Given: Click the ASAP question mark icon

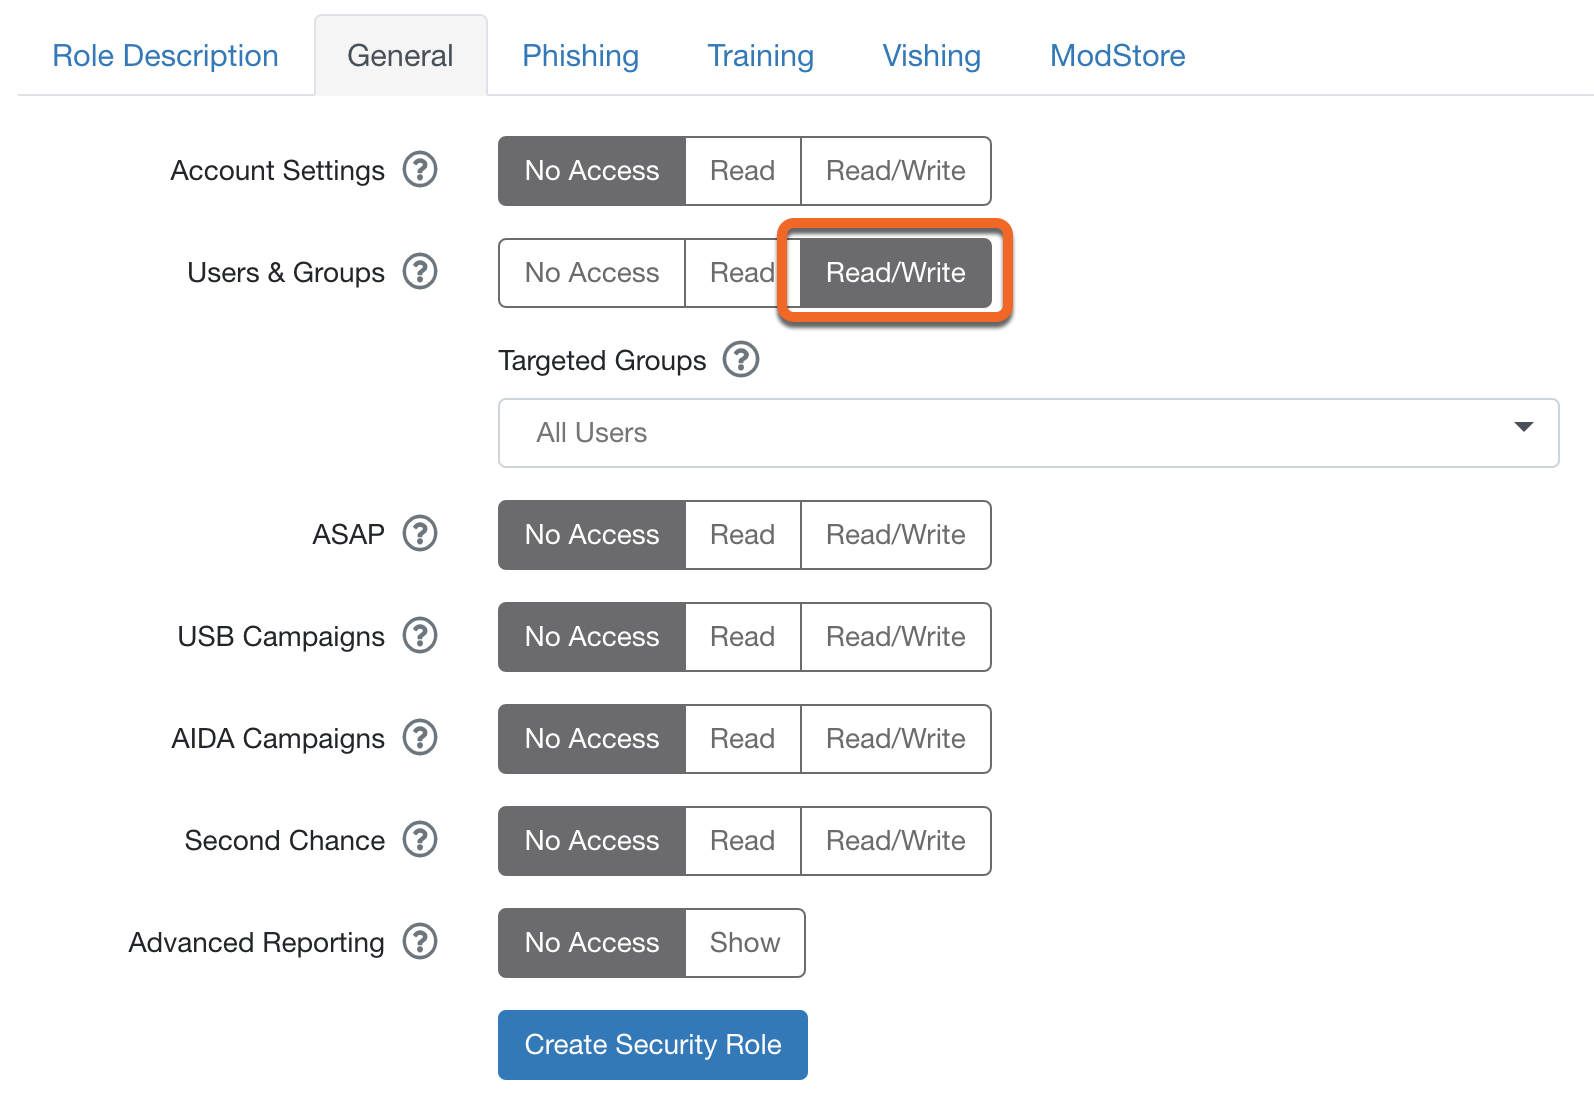Looking at the screenshot, I should (420, 533).
